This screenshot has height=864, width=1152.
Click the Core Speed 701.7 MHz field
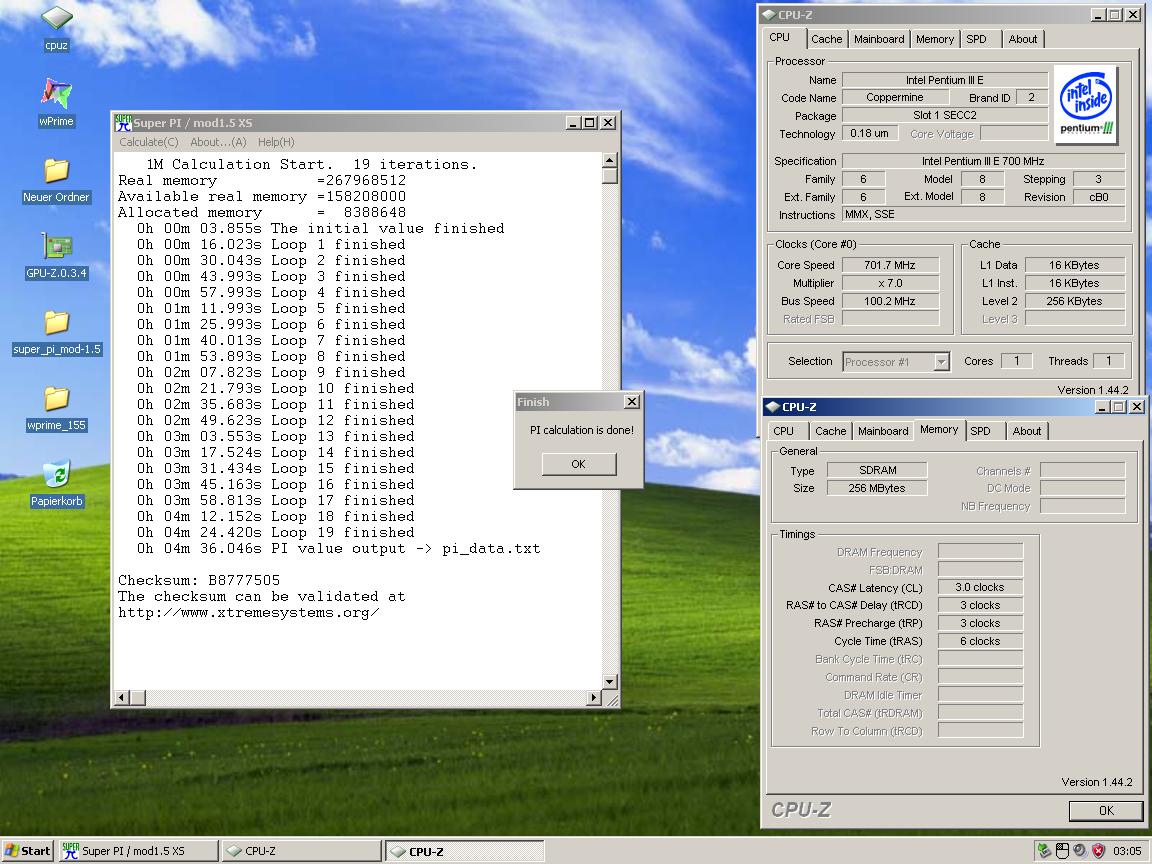coord(890,265)
